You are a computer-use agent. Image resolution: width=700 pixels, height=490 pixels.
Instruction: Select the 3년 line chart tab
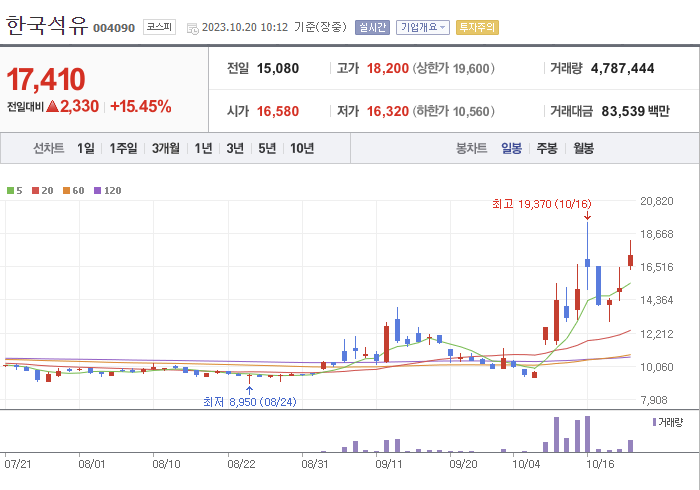235,148
